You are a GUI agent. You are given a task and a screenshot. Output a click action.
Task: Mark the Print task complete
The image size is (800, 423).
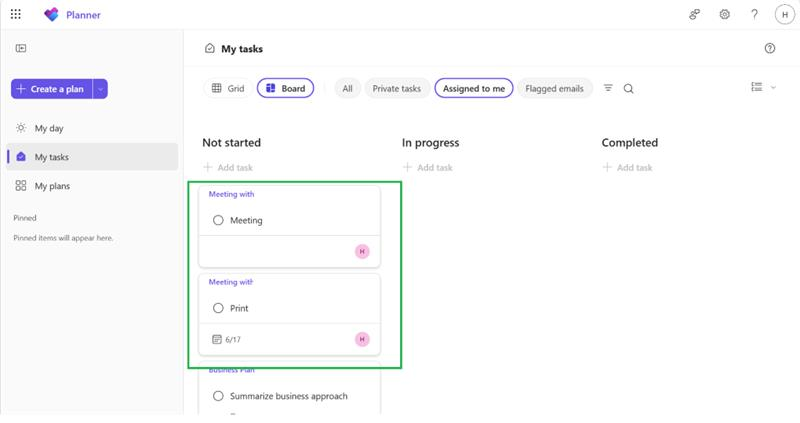click(218, 308)
